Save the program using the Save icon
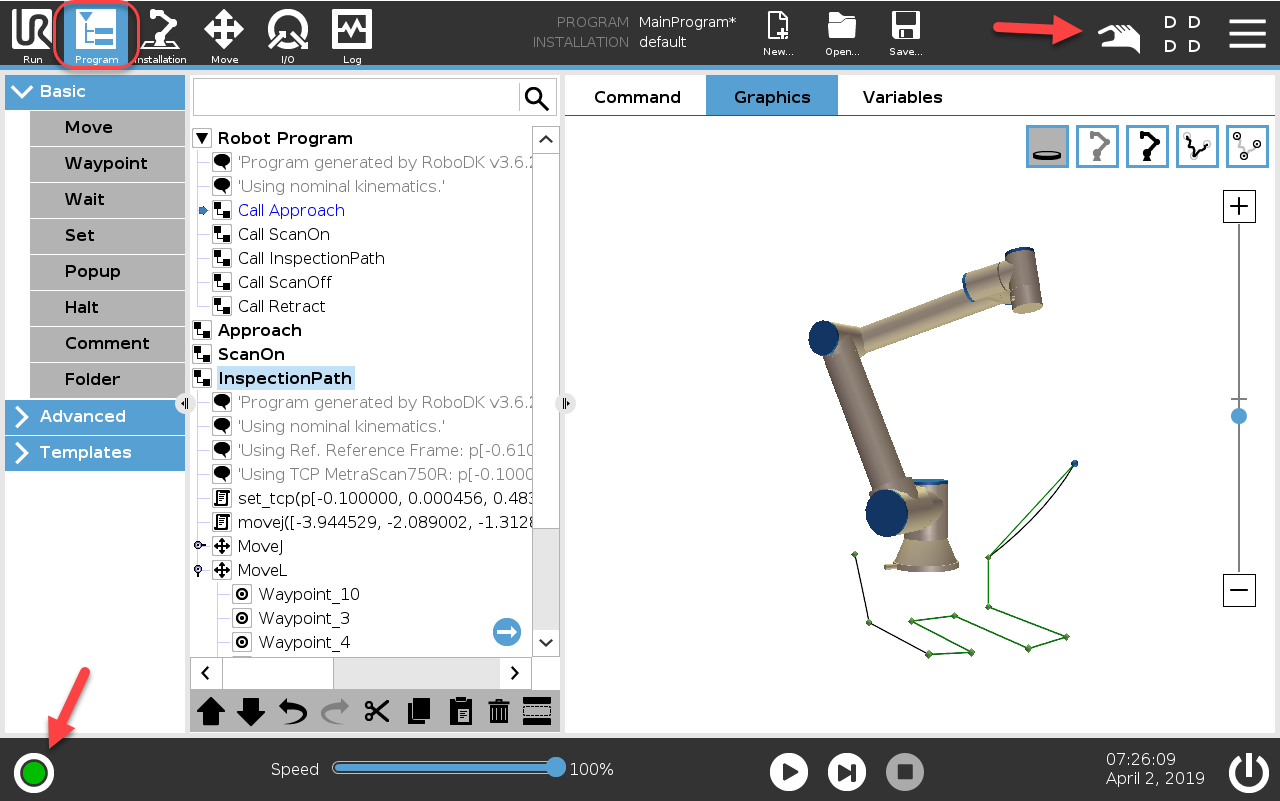 click(x=905, y=30)
